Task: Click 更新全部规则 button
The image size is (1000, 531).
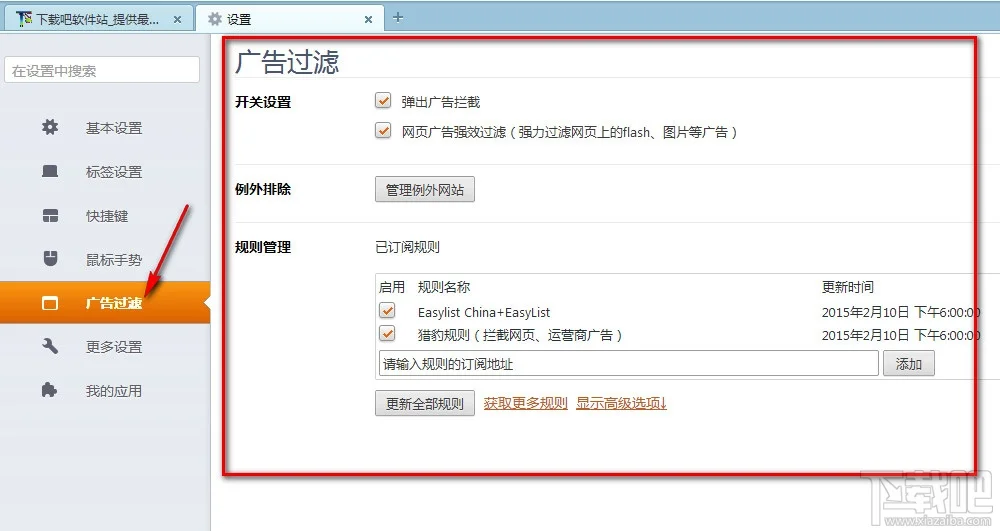Action: pyautogui.click(x=425, y=404)
